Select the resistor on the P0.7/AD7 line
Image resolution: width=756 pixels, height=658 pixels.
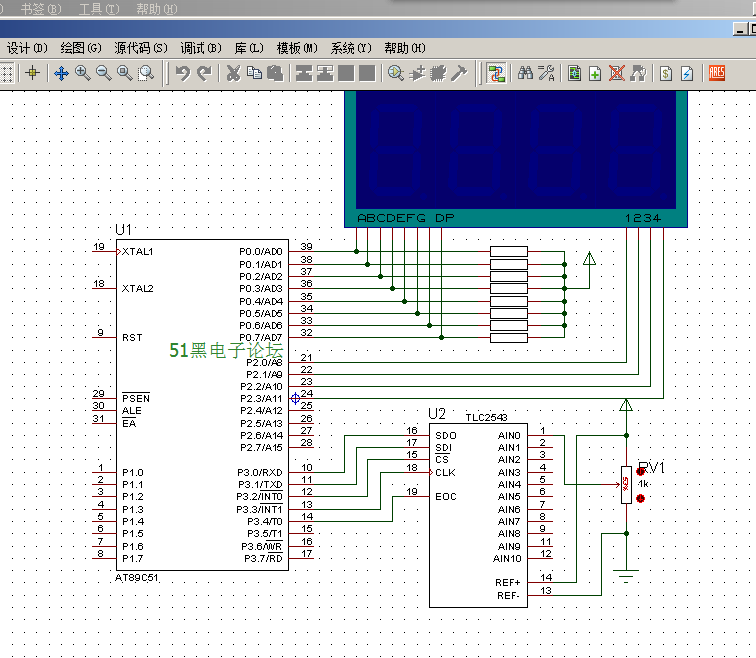tap(509, 337)
